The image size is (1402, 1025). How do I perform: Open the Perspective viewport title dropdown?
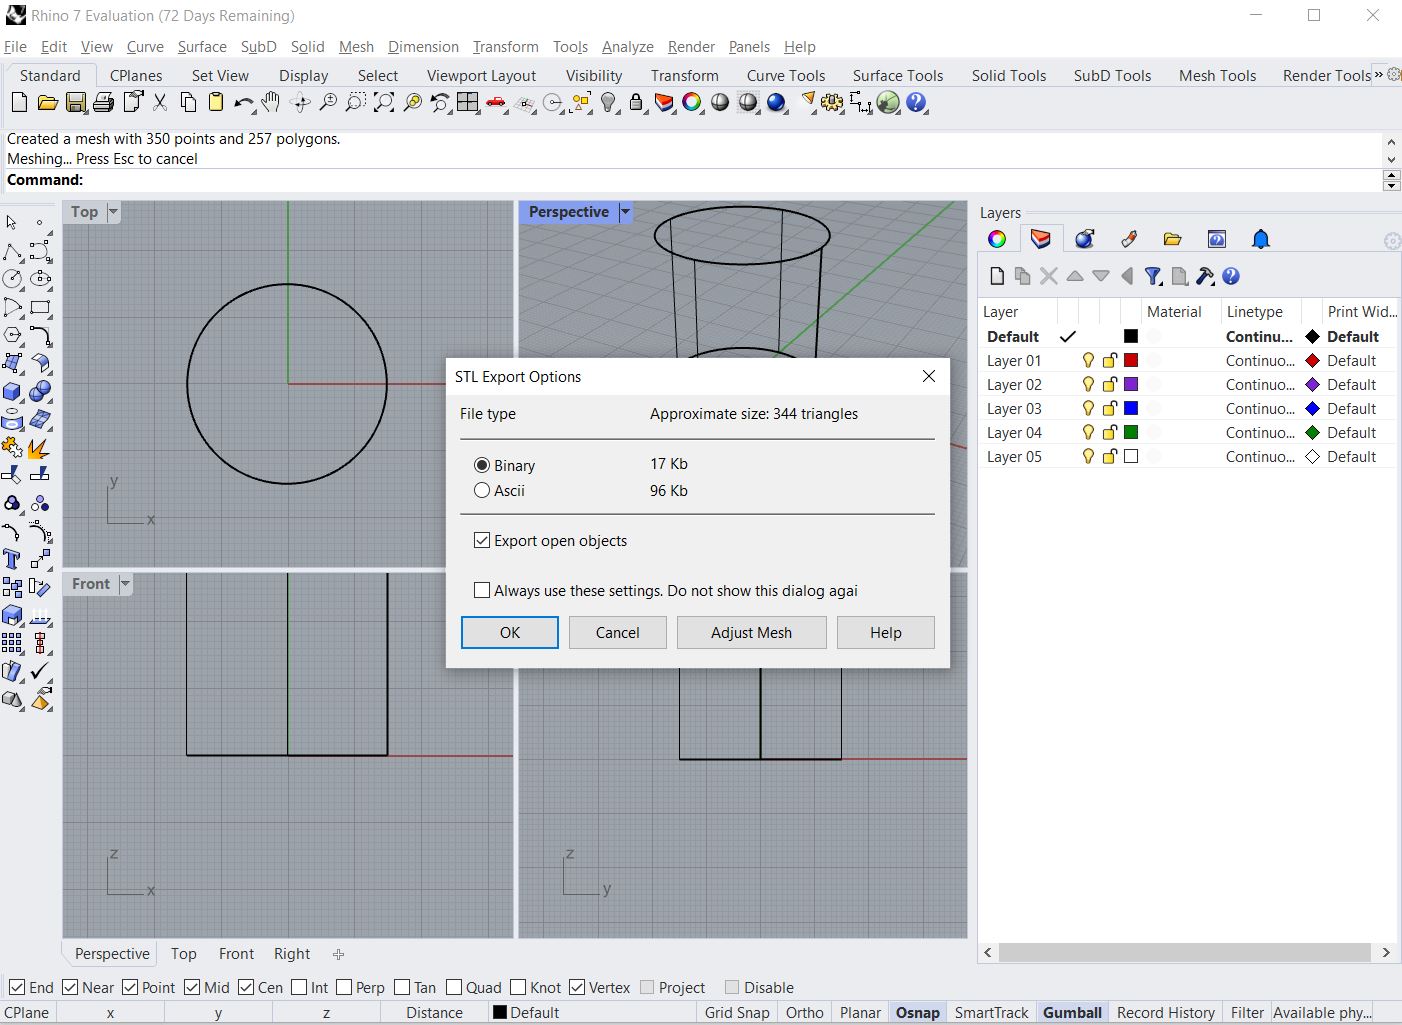625,212
